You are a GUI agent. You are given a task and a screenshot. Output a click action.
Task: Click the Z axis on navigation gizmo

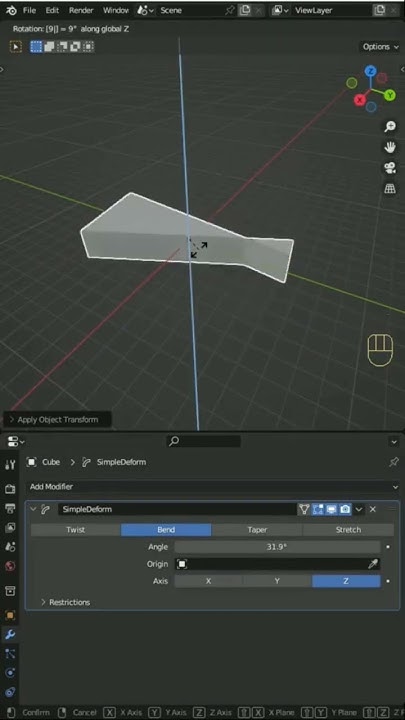371,71
